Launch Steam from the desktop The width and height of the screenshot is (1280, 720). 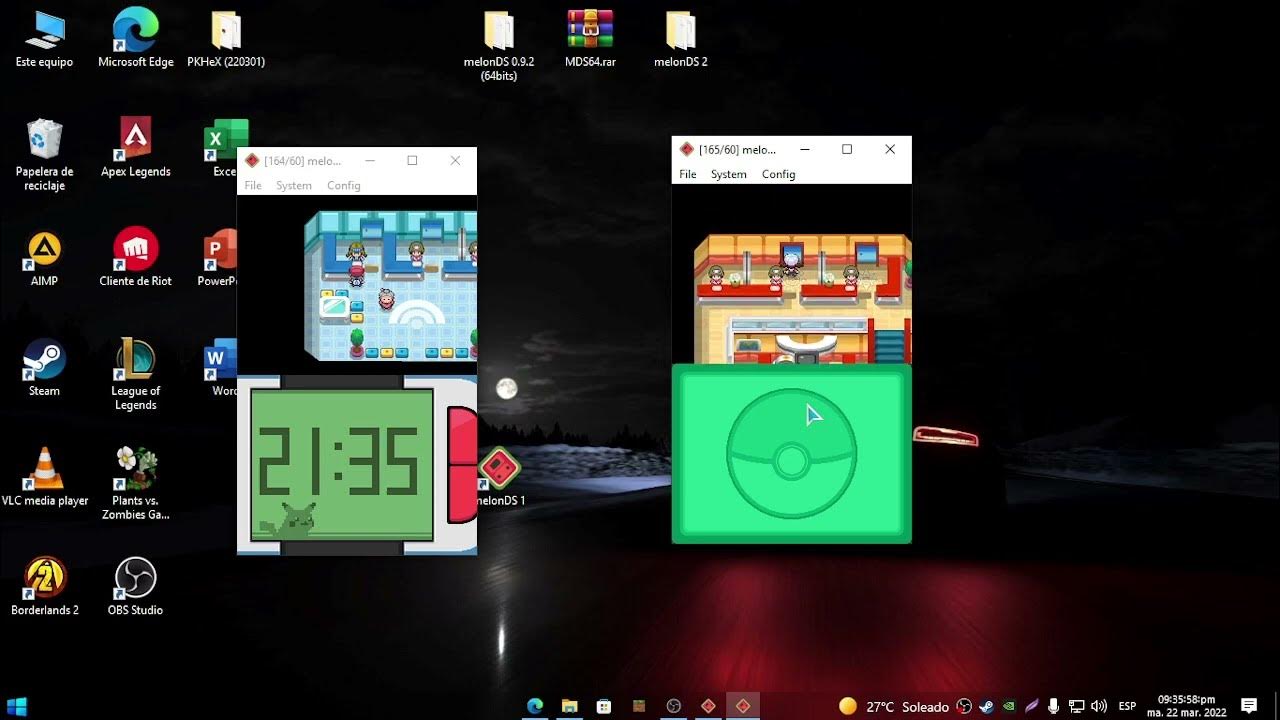coord(44,368)
